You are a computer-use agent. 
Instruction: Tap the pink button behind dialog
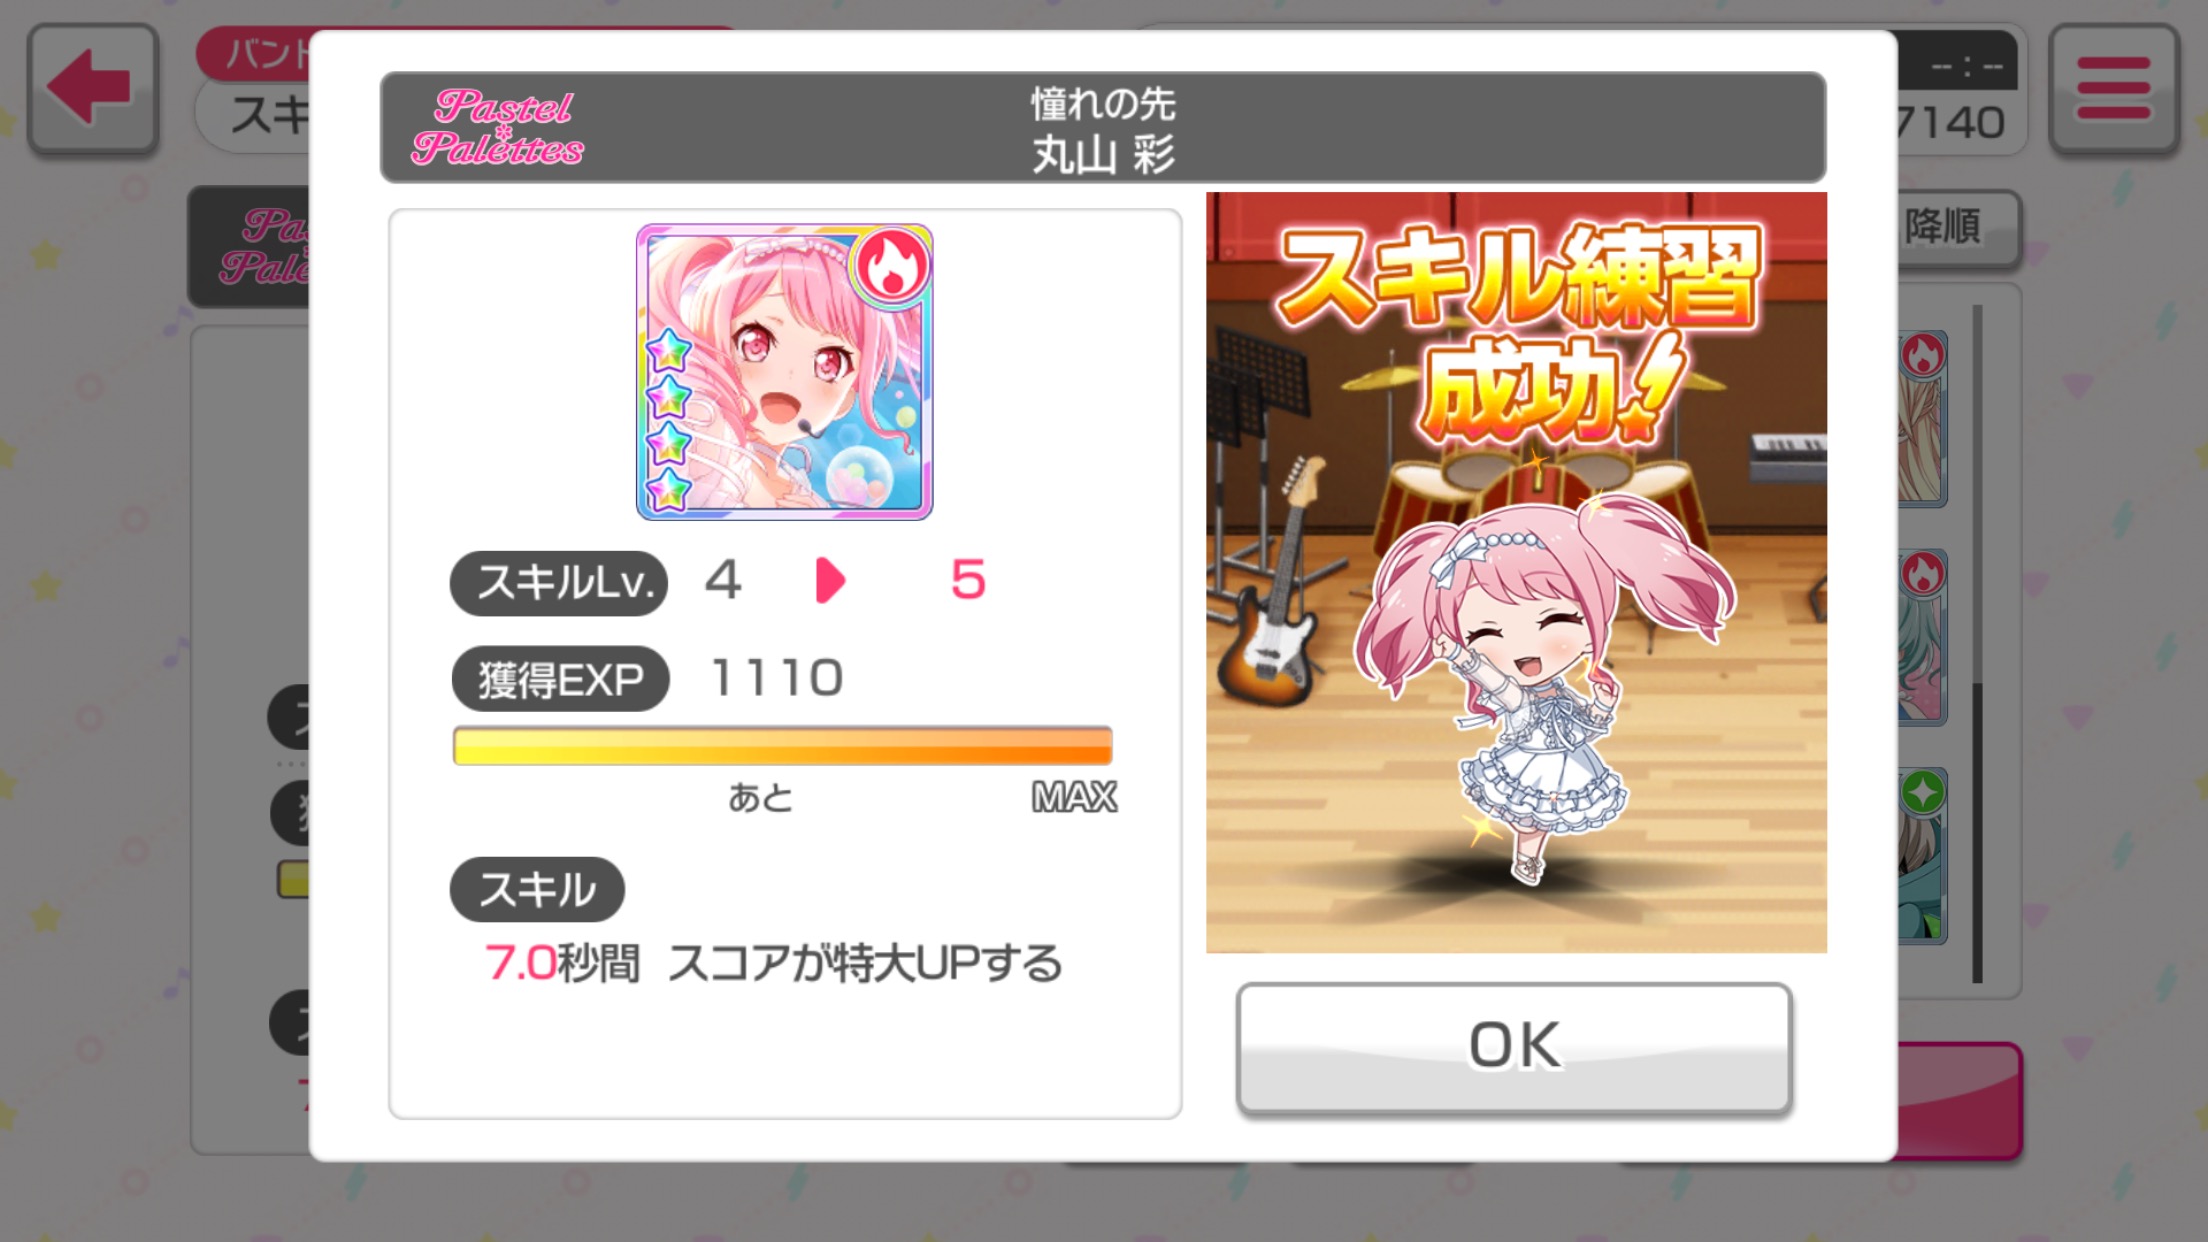click(x=1960, y=1100)
